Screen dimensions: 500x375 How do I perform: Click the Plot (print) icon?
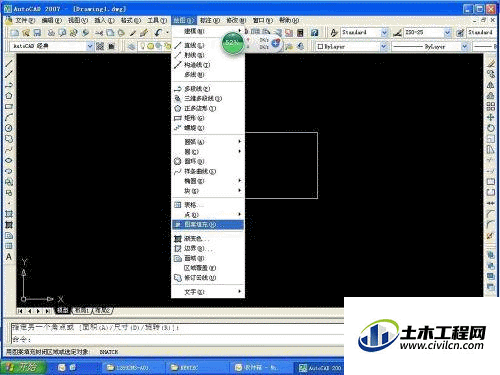point(51,33)
